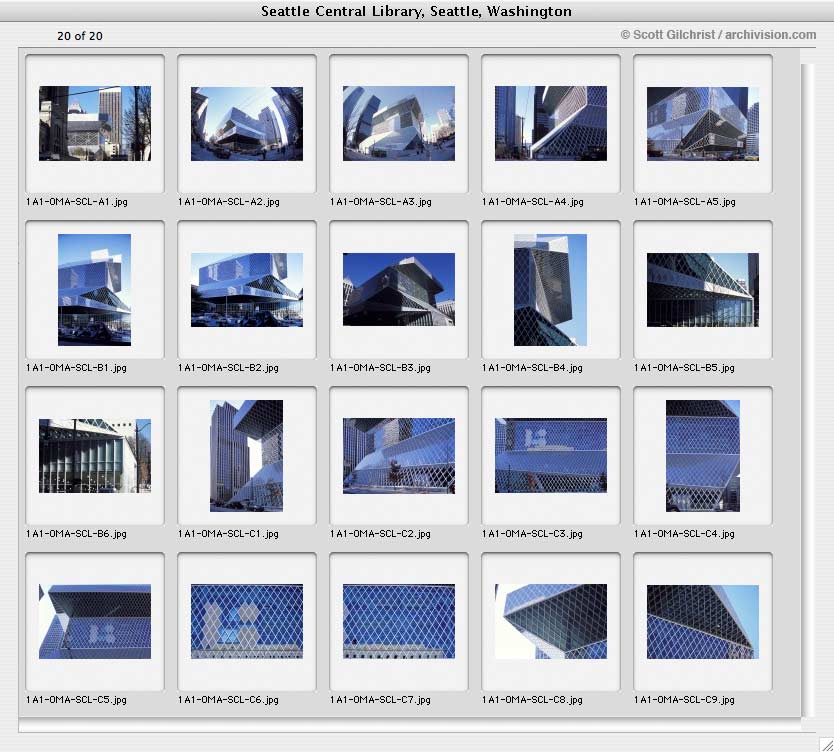Click thumbnail image 1A1-OMA-SCL-A3.jpg
Screen dimensions: 834x752
[x=399, y=123]
